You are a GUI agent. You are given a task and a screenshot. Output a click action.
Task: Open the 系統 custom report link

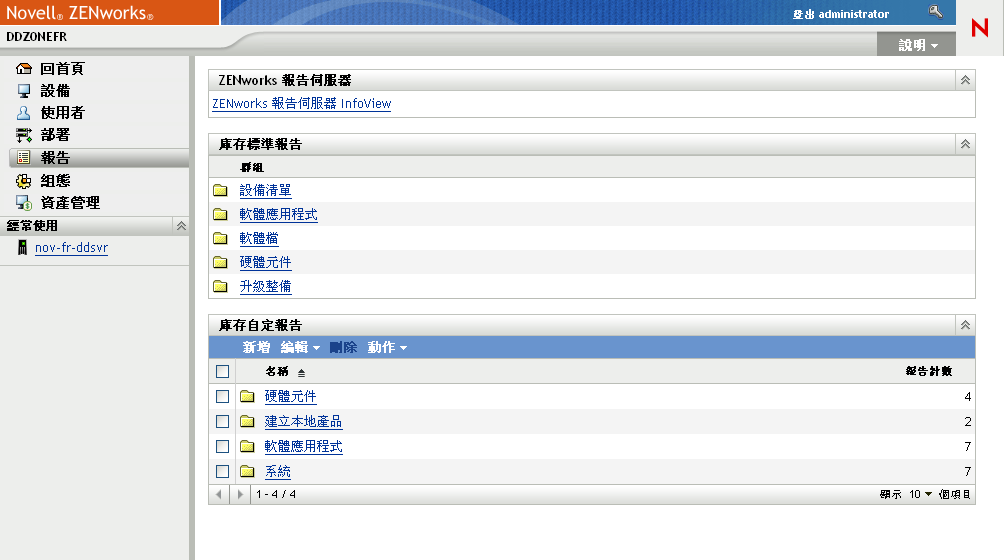(x=277, y=472)
